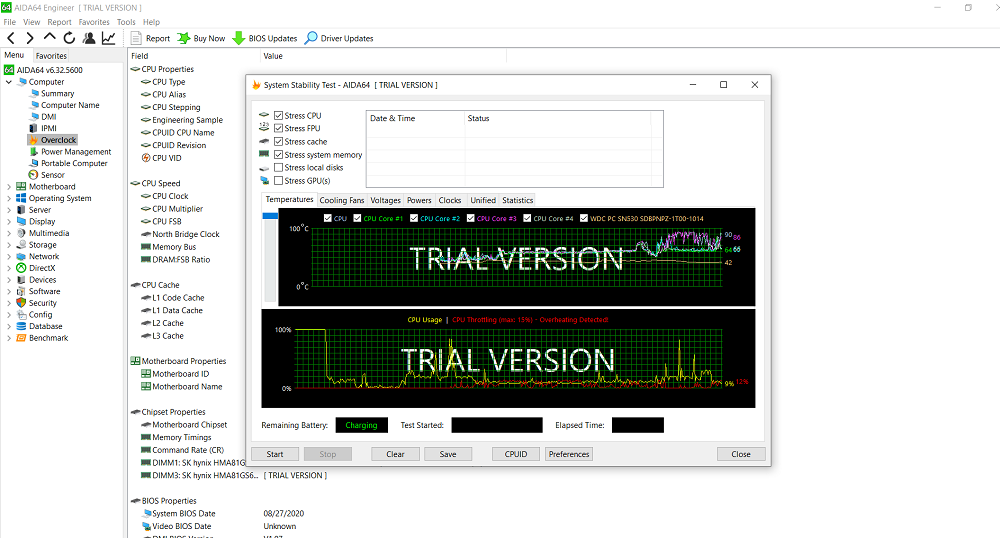Image resolution: width=1000 pixels, height=538 pixels.
Task: Open the Tools menu
Action: (126, 21)
